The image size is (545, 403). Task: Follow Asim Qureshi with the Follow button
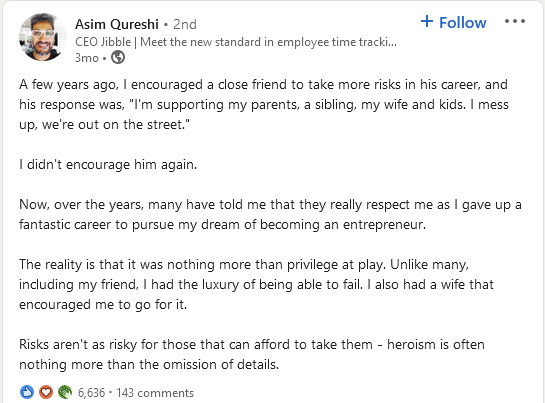point(453,22)
